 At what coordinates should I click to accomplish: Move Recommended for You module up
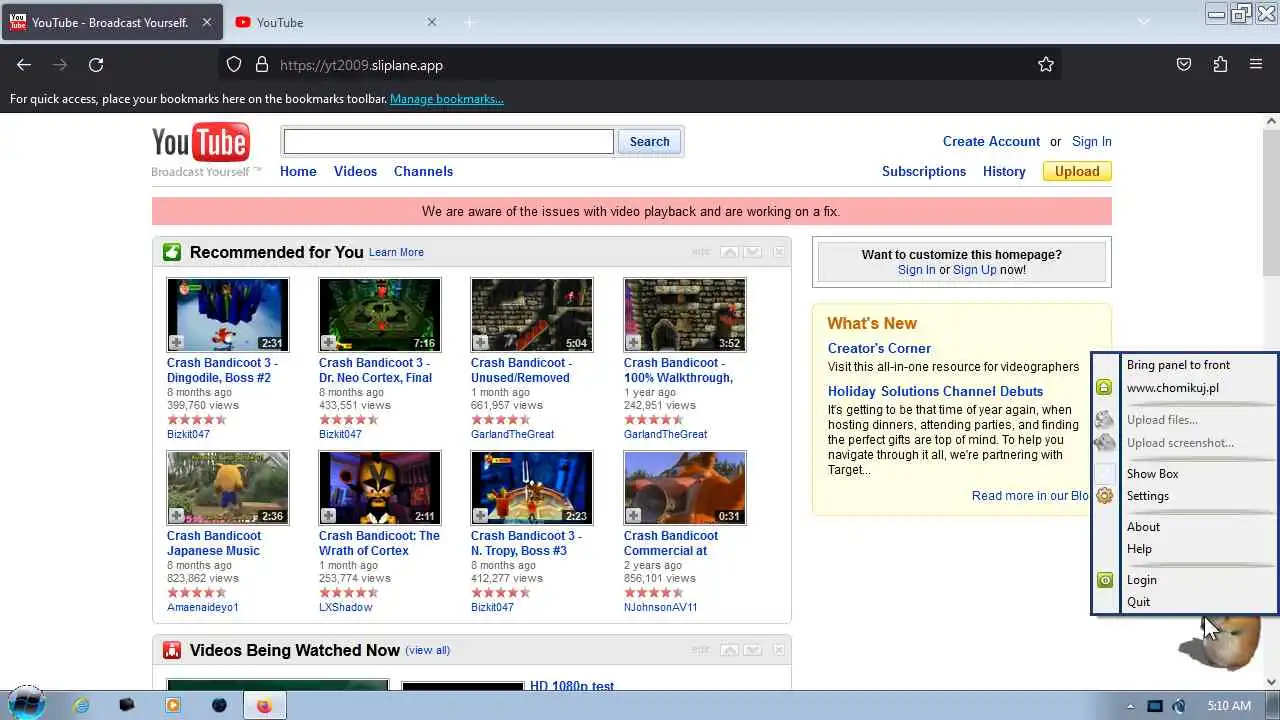click(x=729, y=252)
